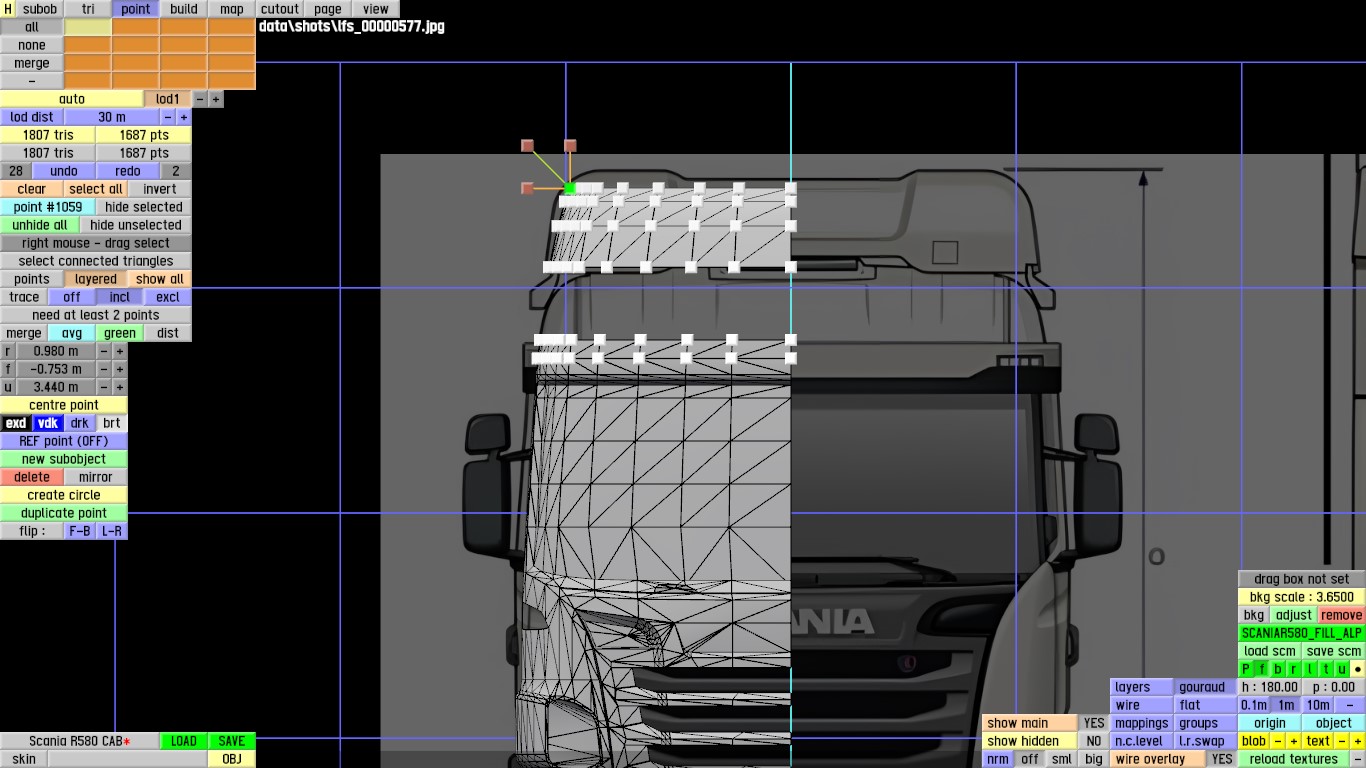Screen dimensions: 1366x768
Task: Increase the lod1 level with plus
Action: click(216, 99)
